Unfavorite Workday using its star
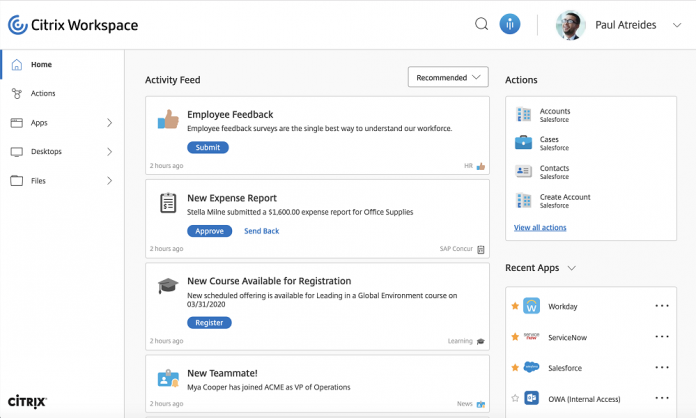 (x=515, y=306)
